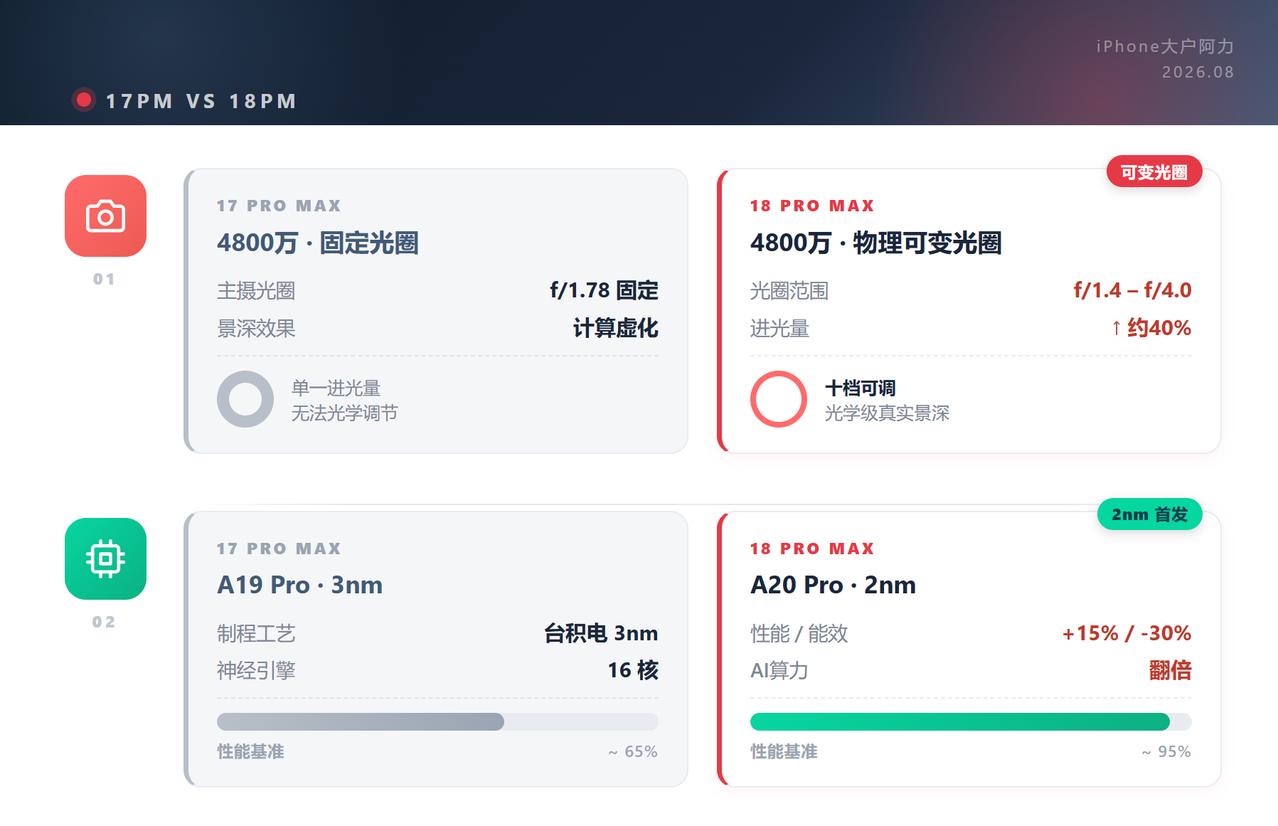Click the green chip processor icon

[105, 558]
